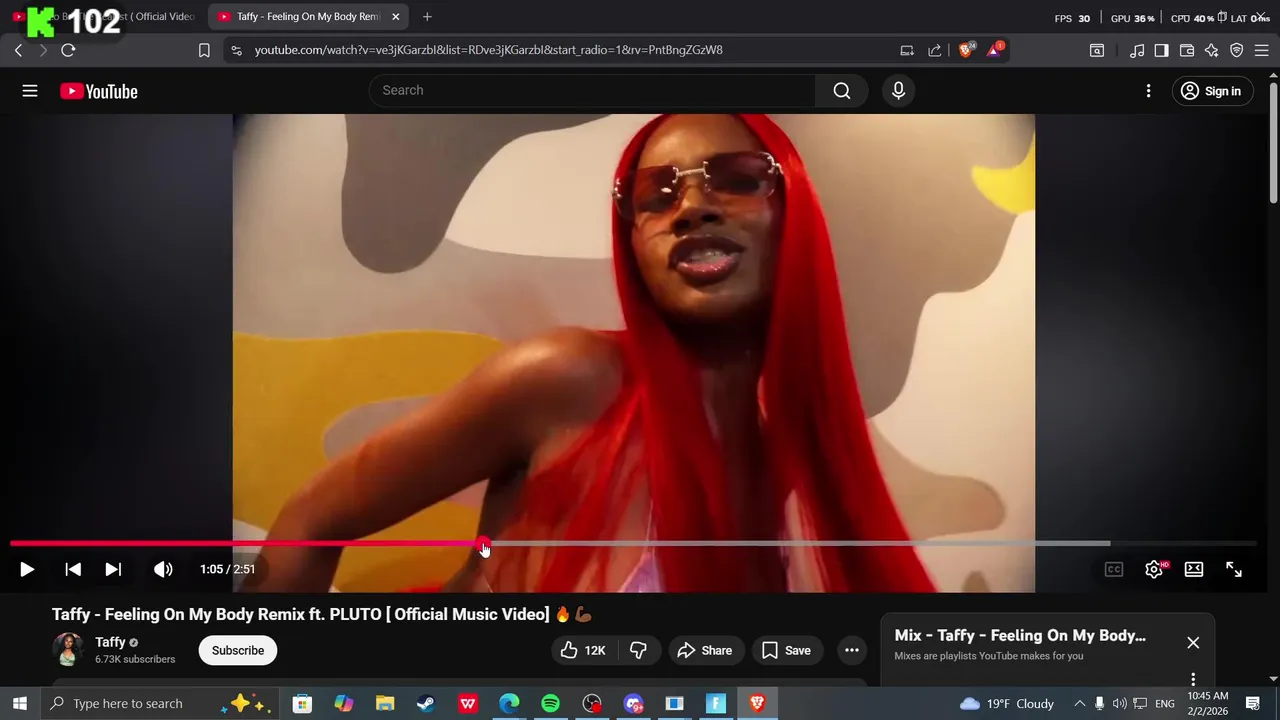This screenshot has width=1280, height=720.
Task: View site information in address bar
Action: tap(236, 50)
